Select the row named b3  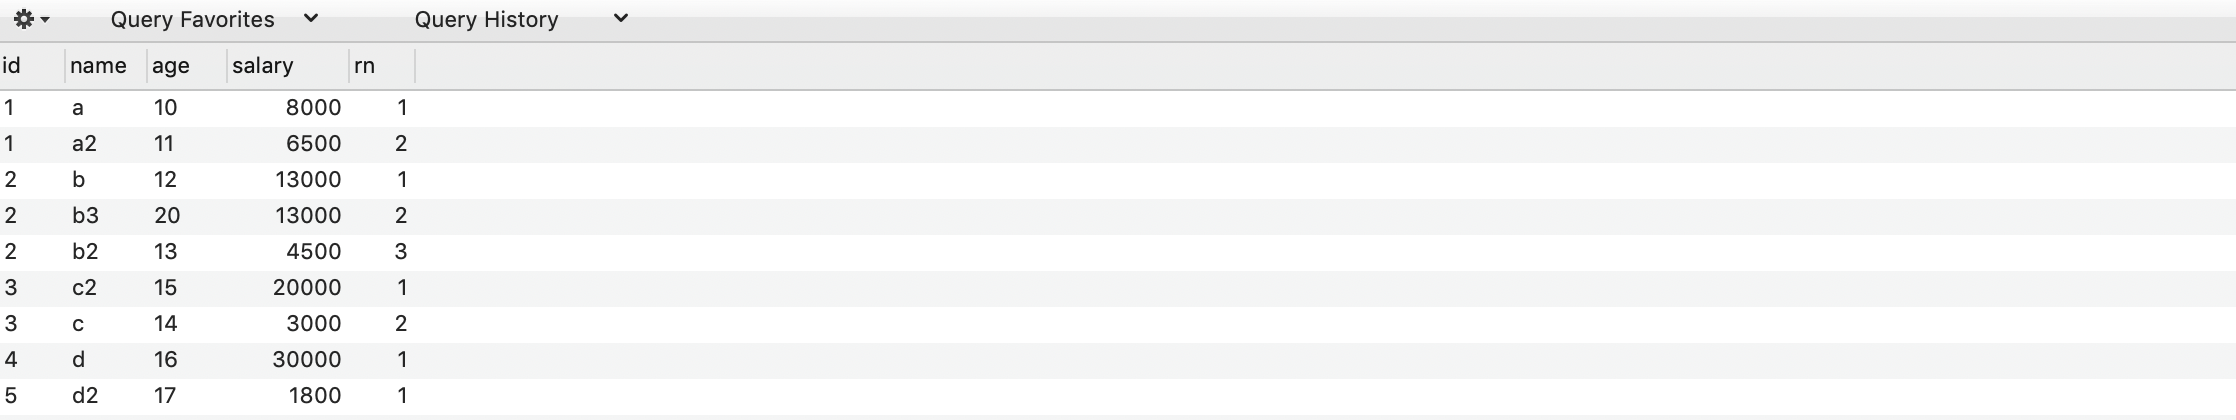(1118, 216)
